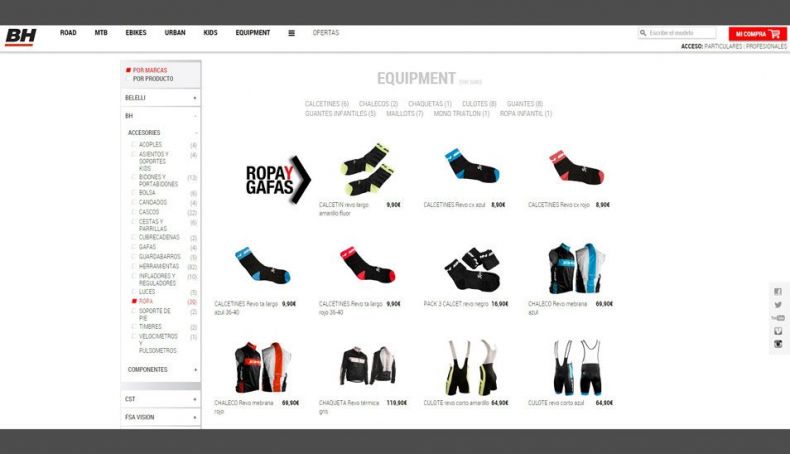
Task: Select the Por Marcas filter mode
Action: click(x=150, y=70)
